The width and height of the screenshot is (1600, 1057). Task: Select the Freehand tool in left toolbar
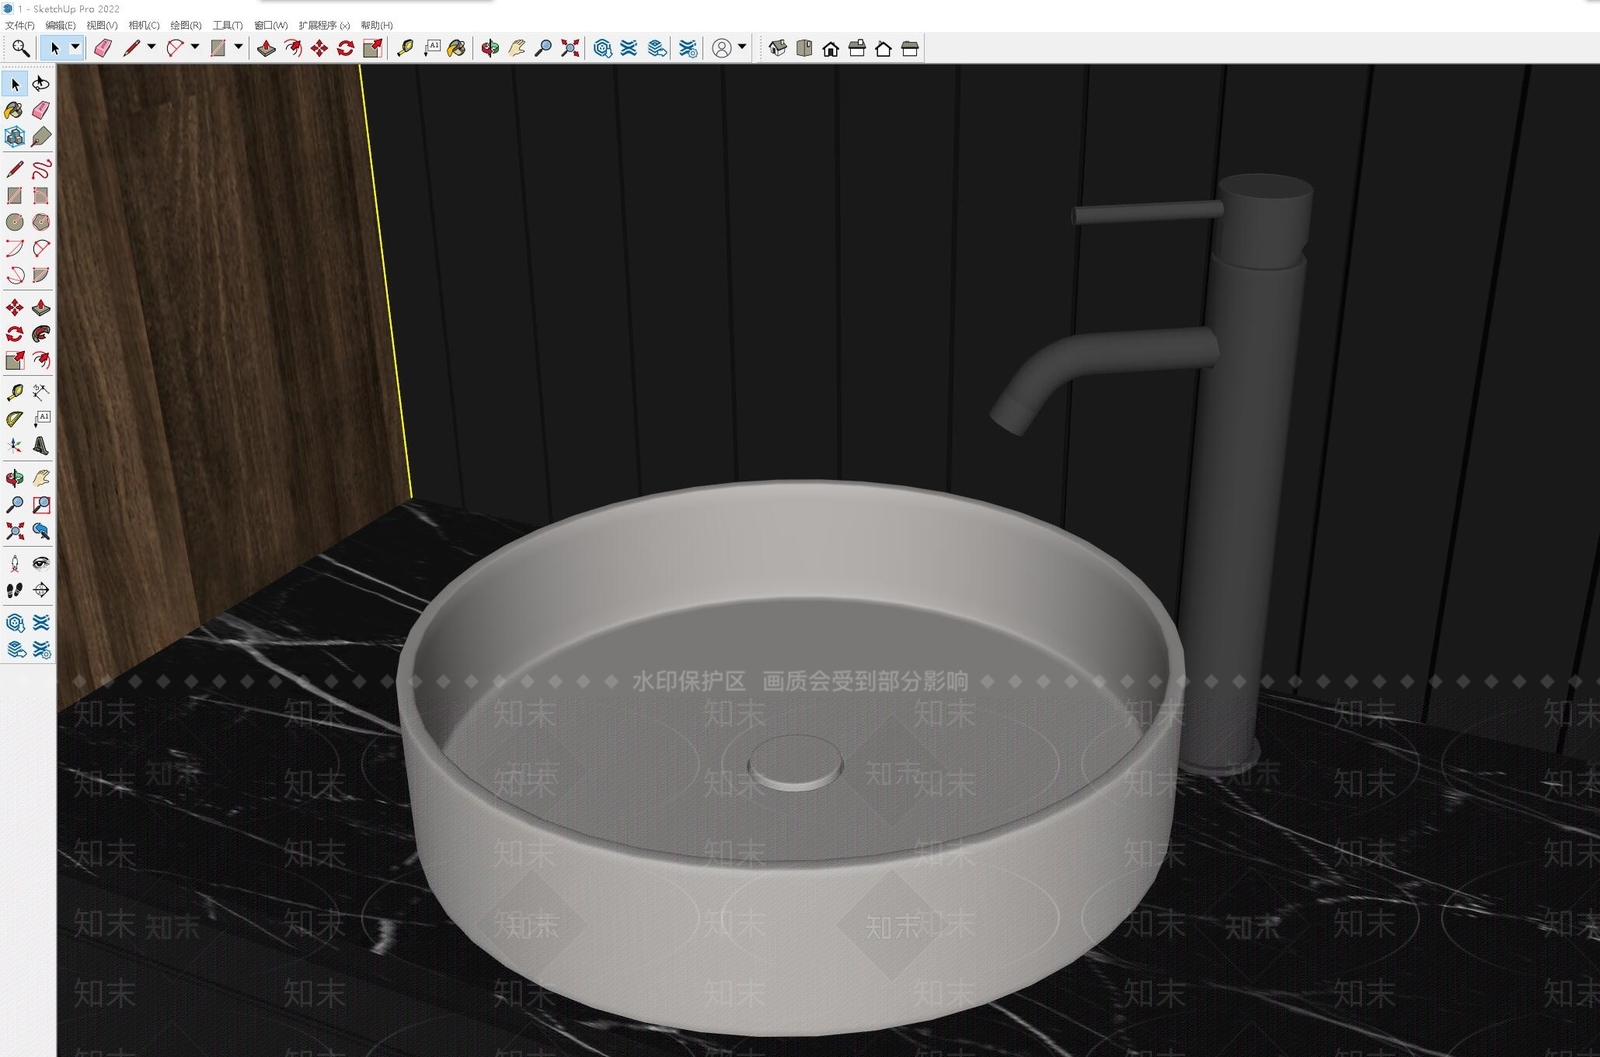click(41, 169)
